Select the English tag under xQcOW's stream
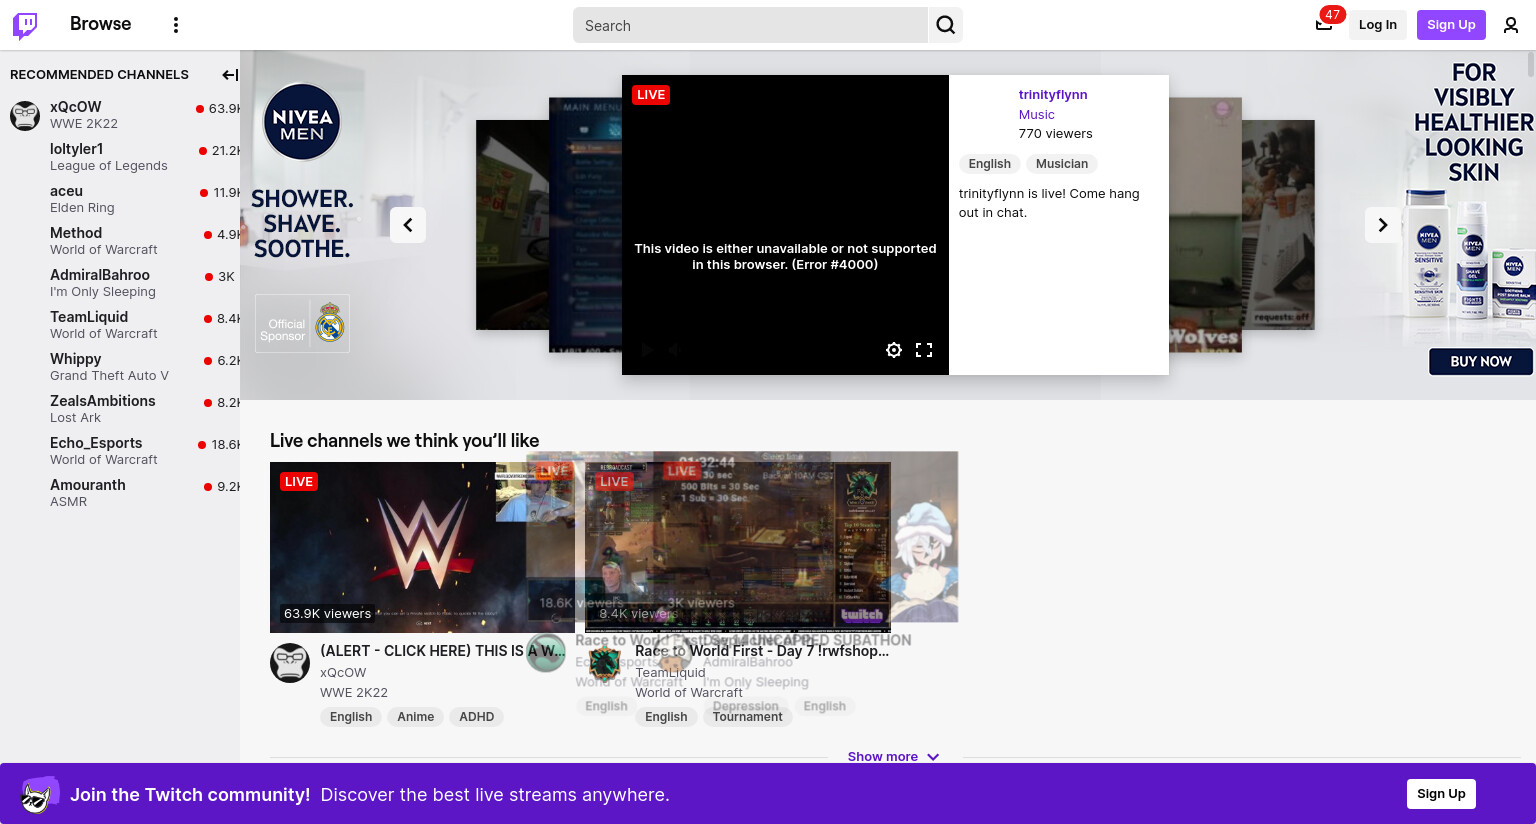1536x824 pixels. (x=351, y=717)
